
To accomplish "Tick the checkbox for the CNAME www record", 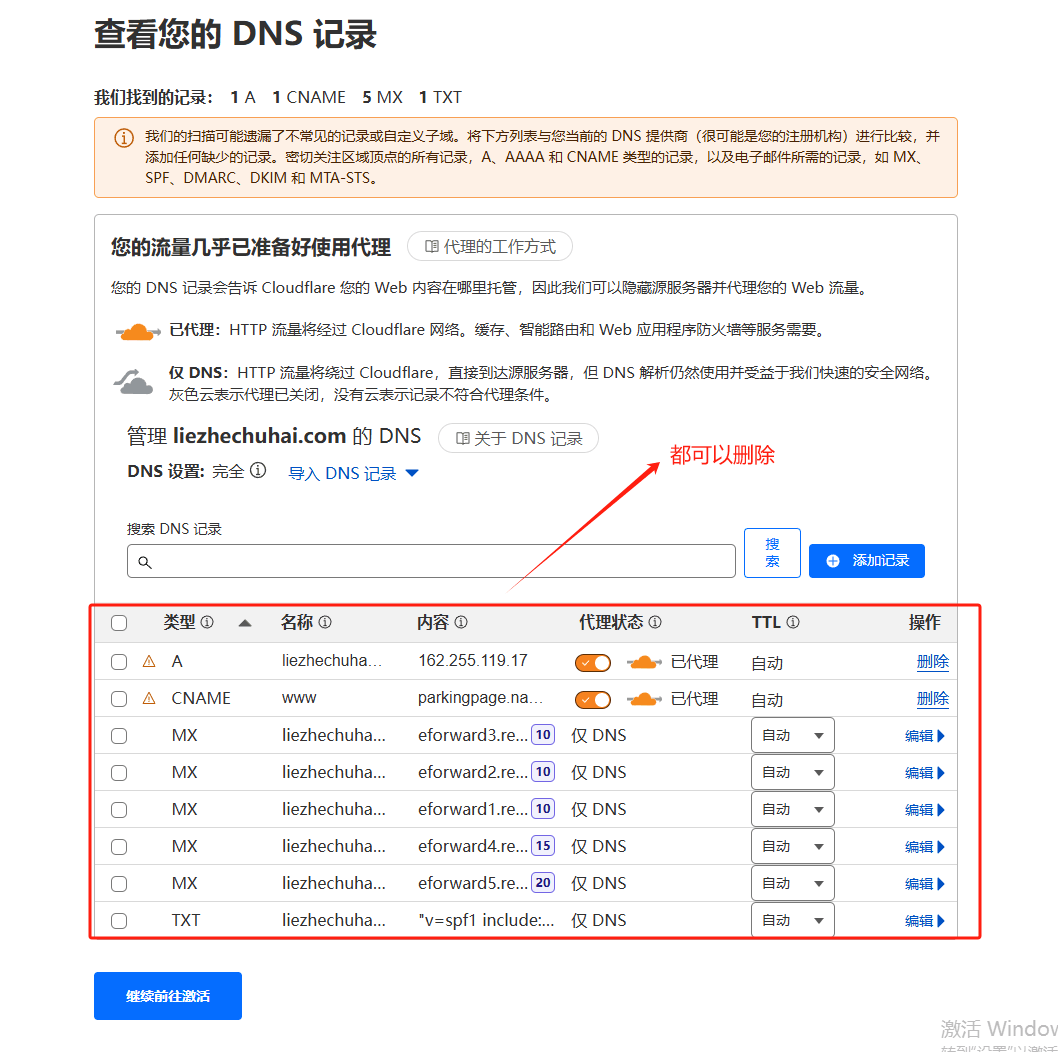I will pos(119,699).
